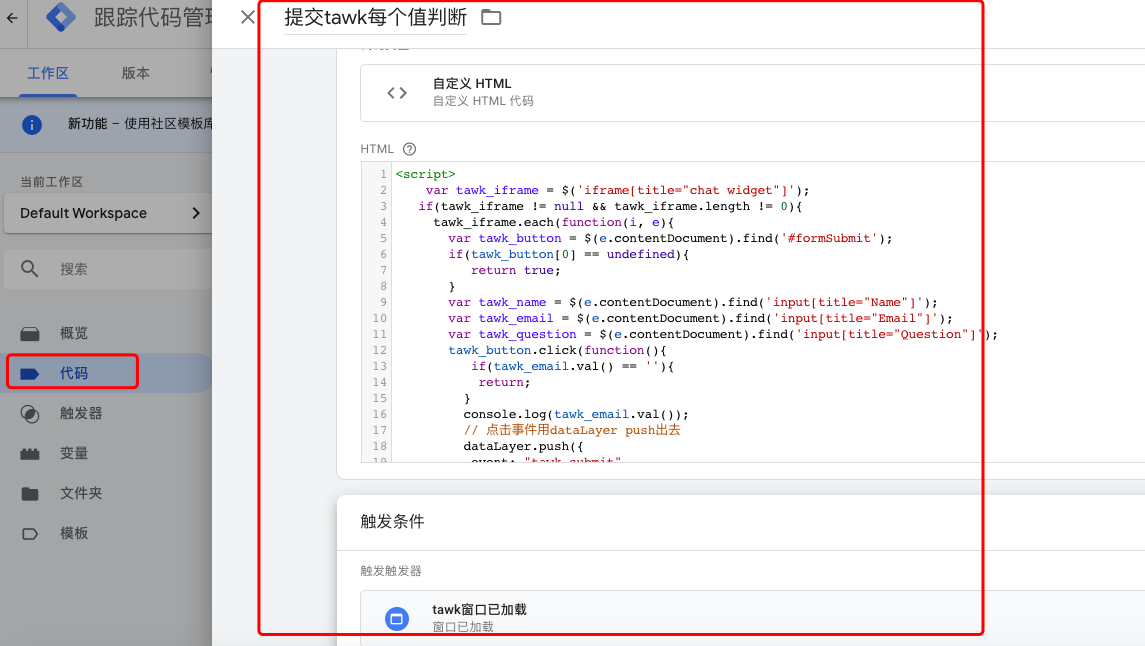Screen dimensions: 1145x646
Task: Edit the tag name title field
Action: [375, 18]
